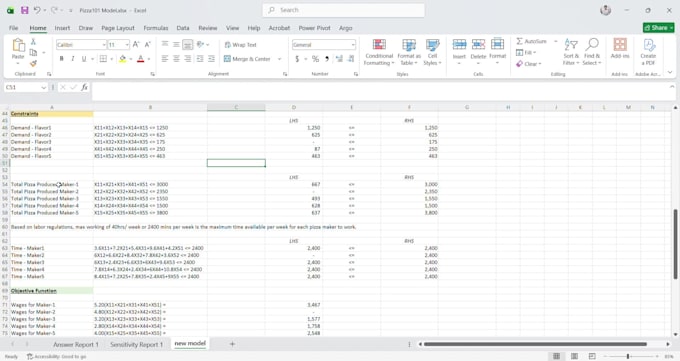Toggle Wrap Text on
This screenshot has height=361, width=680.
pos(240,45)
